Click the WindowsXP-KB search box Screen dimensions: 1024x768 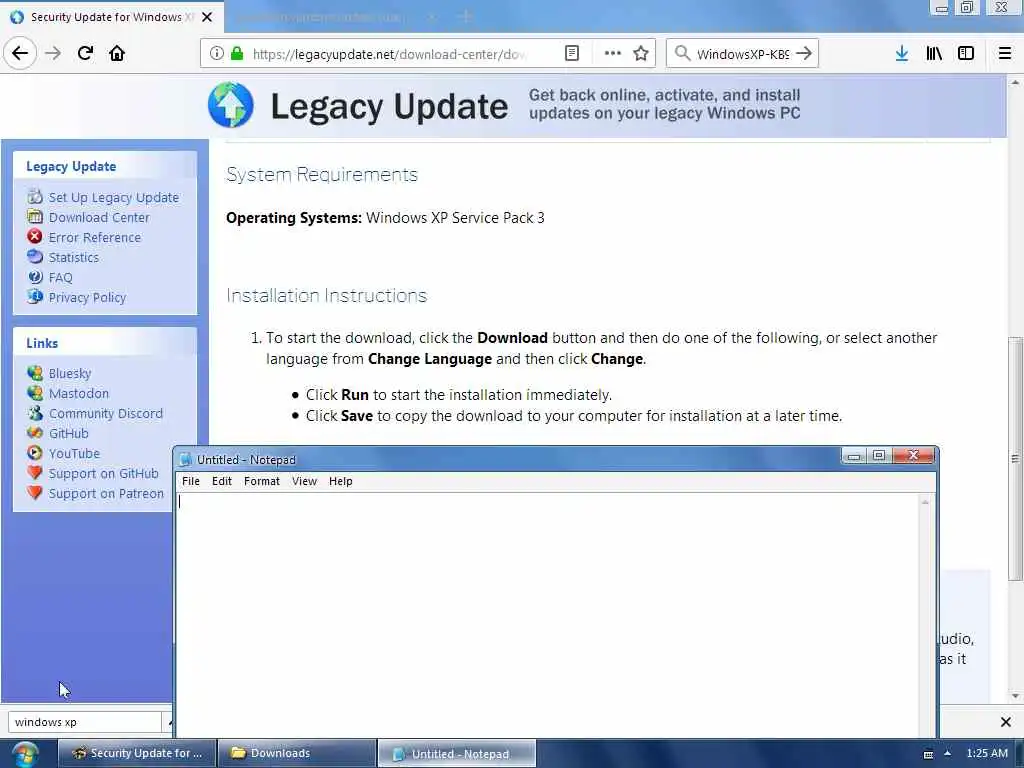click(743, 54)
